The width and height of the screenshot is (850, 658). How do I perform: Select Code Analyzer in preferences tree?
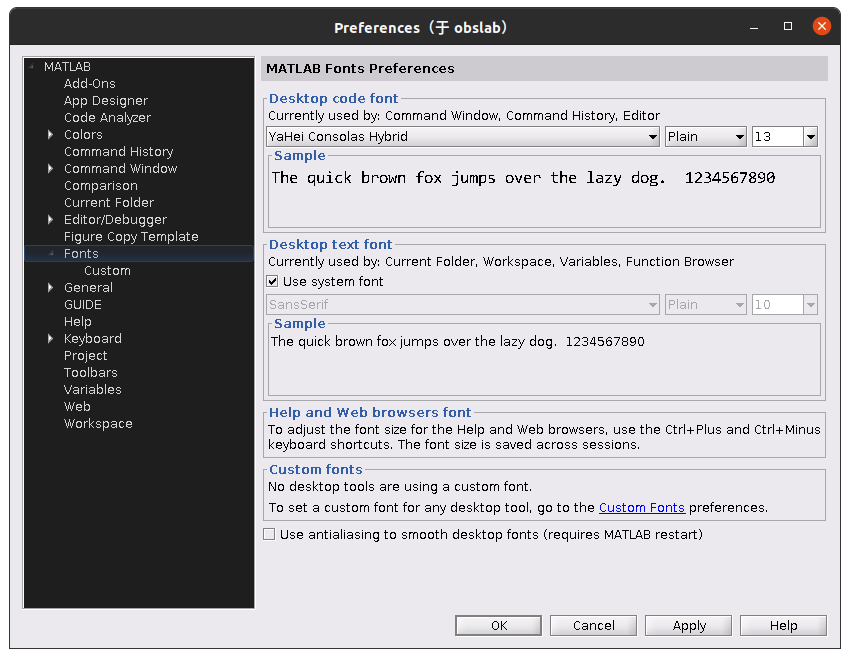(x=107, y=118)
